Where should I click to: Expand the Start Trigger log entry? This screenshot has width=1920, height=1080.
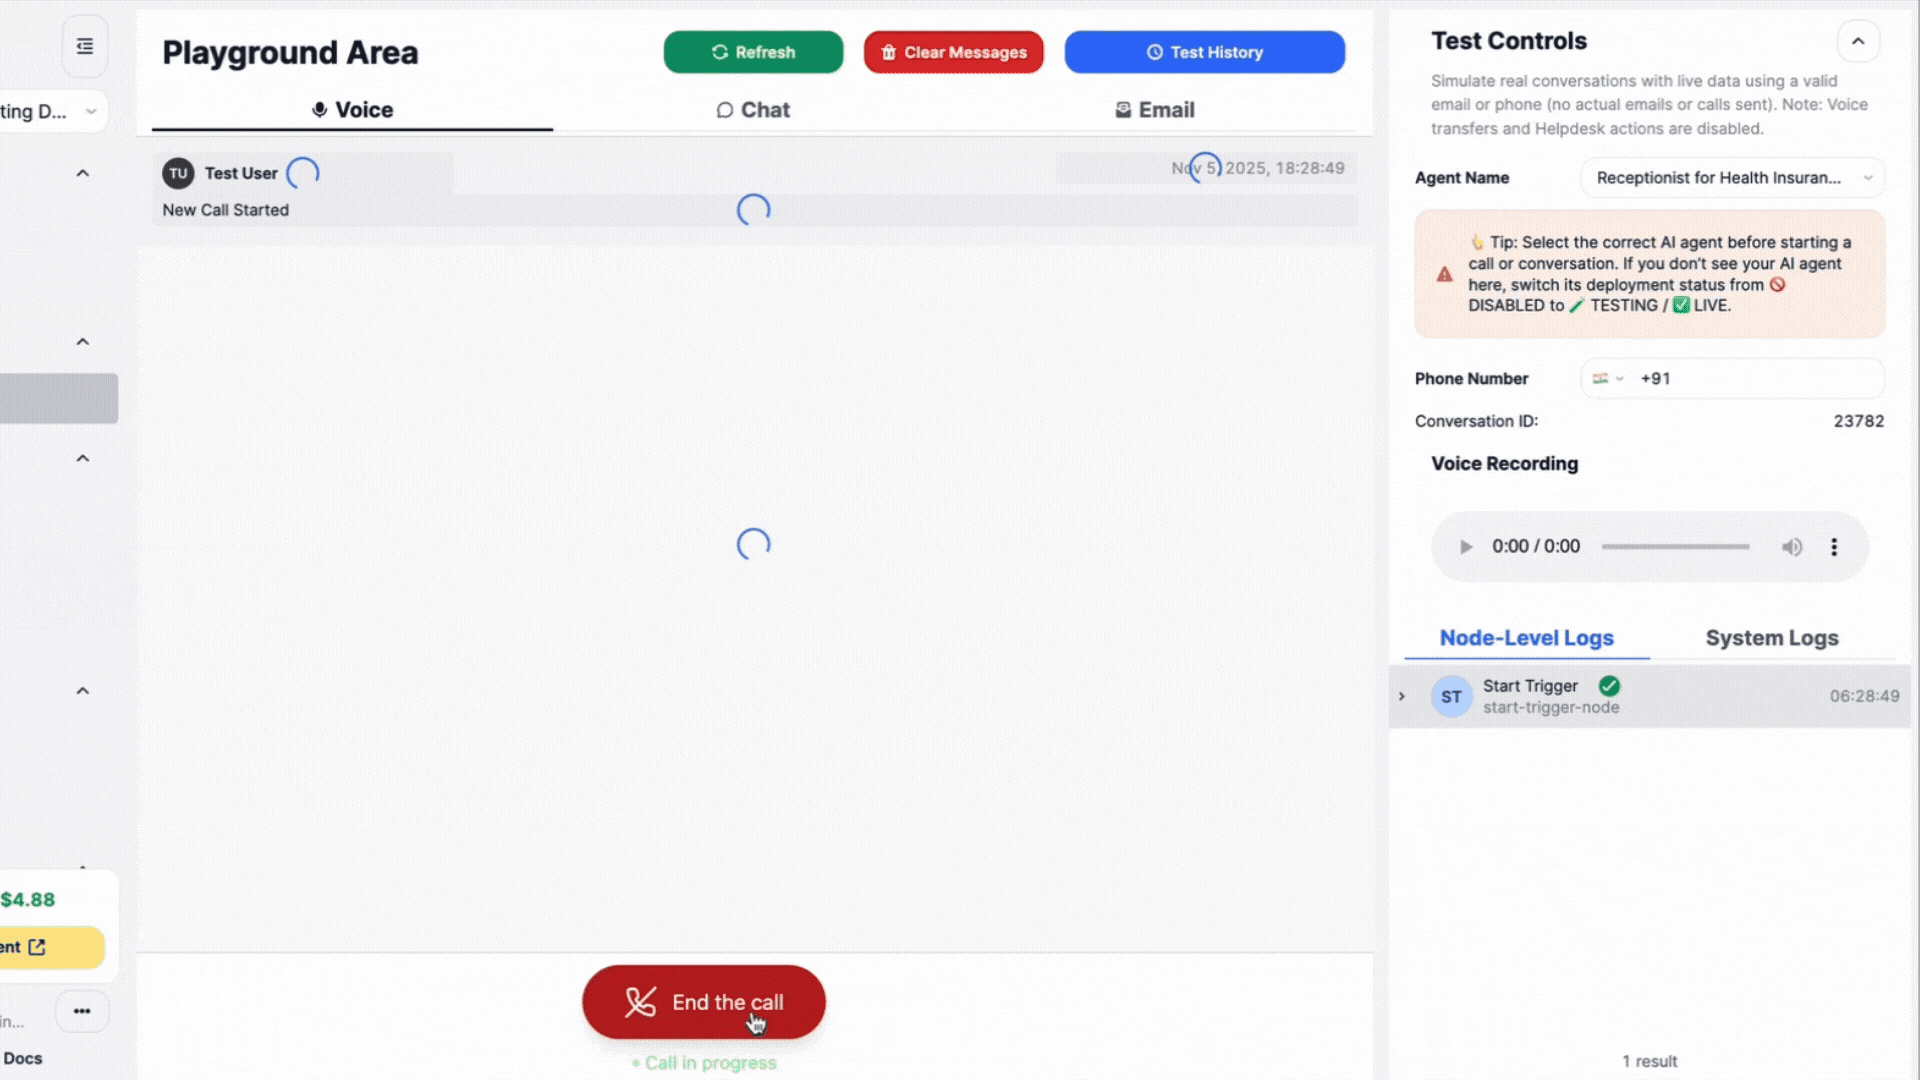tap(1401, 696)
